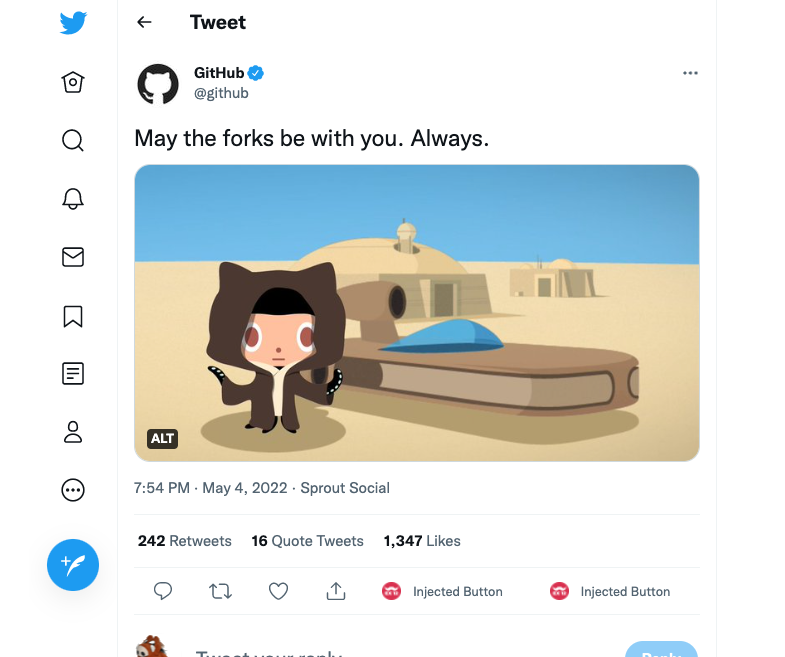This screenshot has width=785, height=657.
Task: Open the Profile person icon
Action: (x=73, y=432)
